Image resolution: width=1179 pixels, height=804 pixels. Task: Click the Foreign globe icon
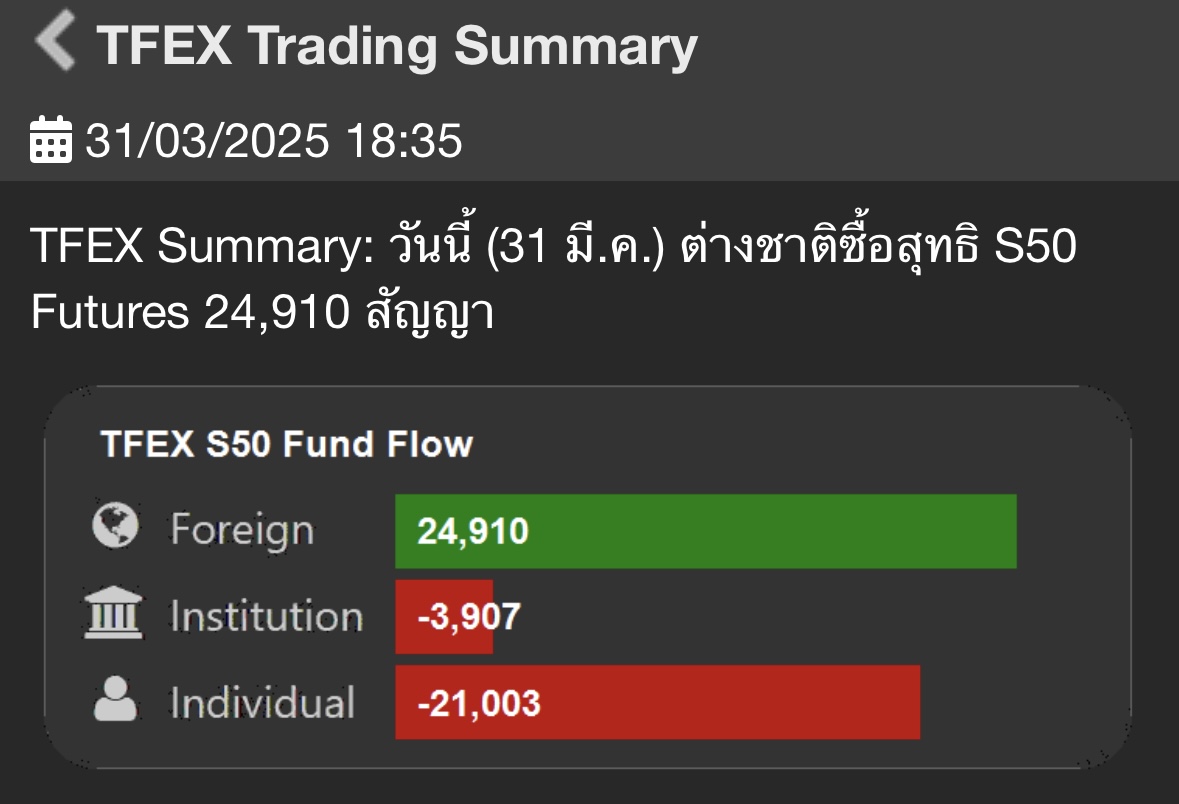tap(115, 527)
